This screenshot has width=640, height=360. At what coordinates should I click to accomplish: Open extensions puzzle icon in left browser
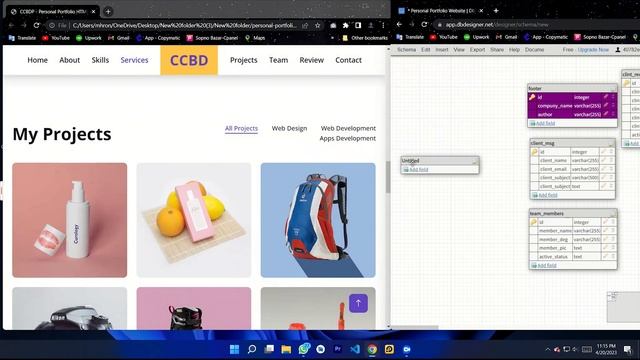[x=346, y=25]
